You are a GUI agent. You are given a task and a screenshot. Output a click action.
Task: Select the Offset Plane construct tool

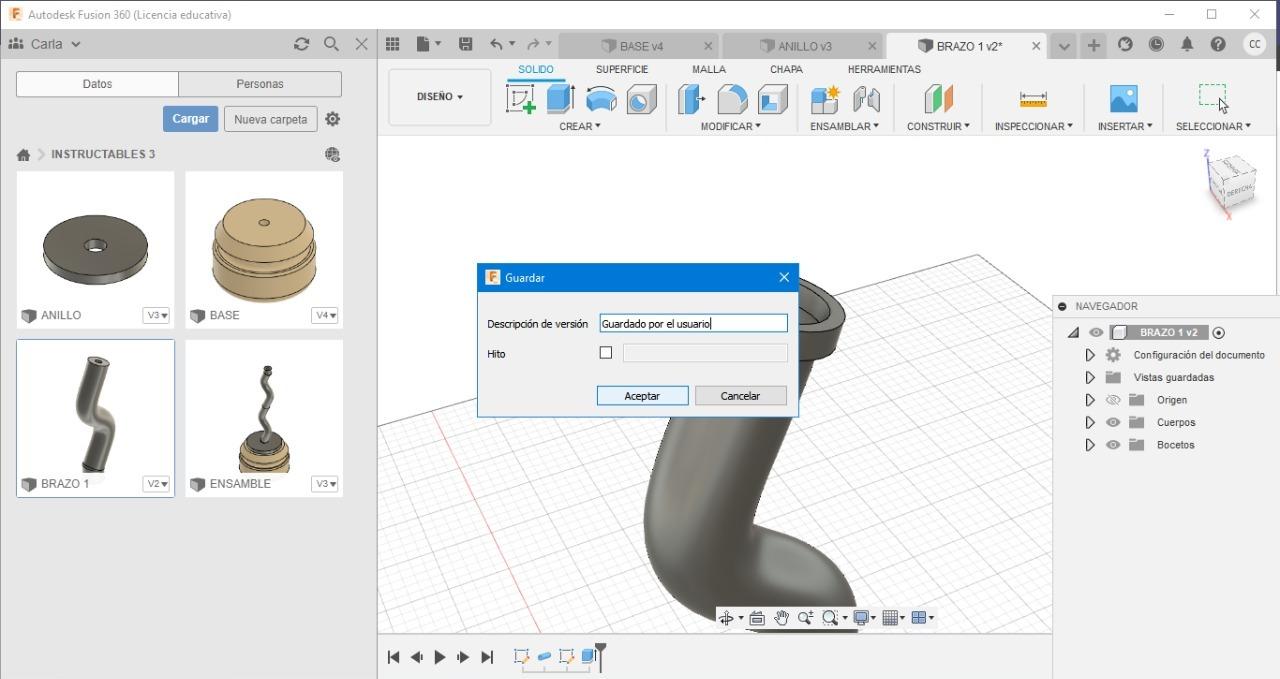click(x=938, y=99)
